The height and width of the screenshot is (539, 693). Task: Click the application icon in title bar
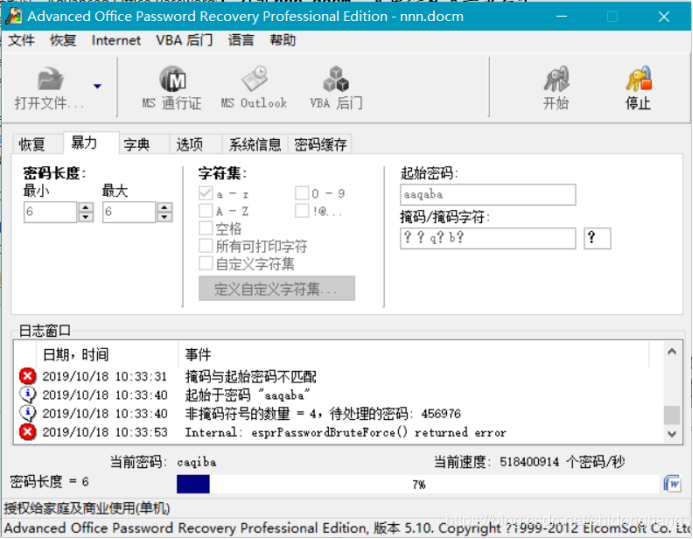[x=14, y=16]
